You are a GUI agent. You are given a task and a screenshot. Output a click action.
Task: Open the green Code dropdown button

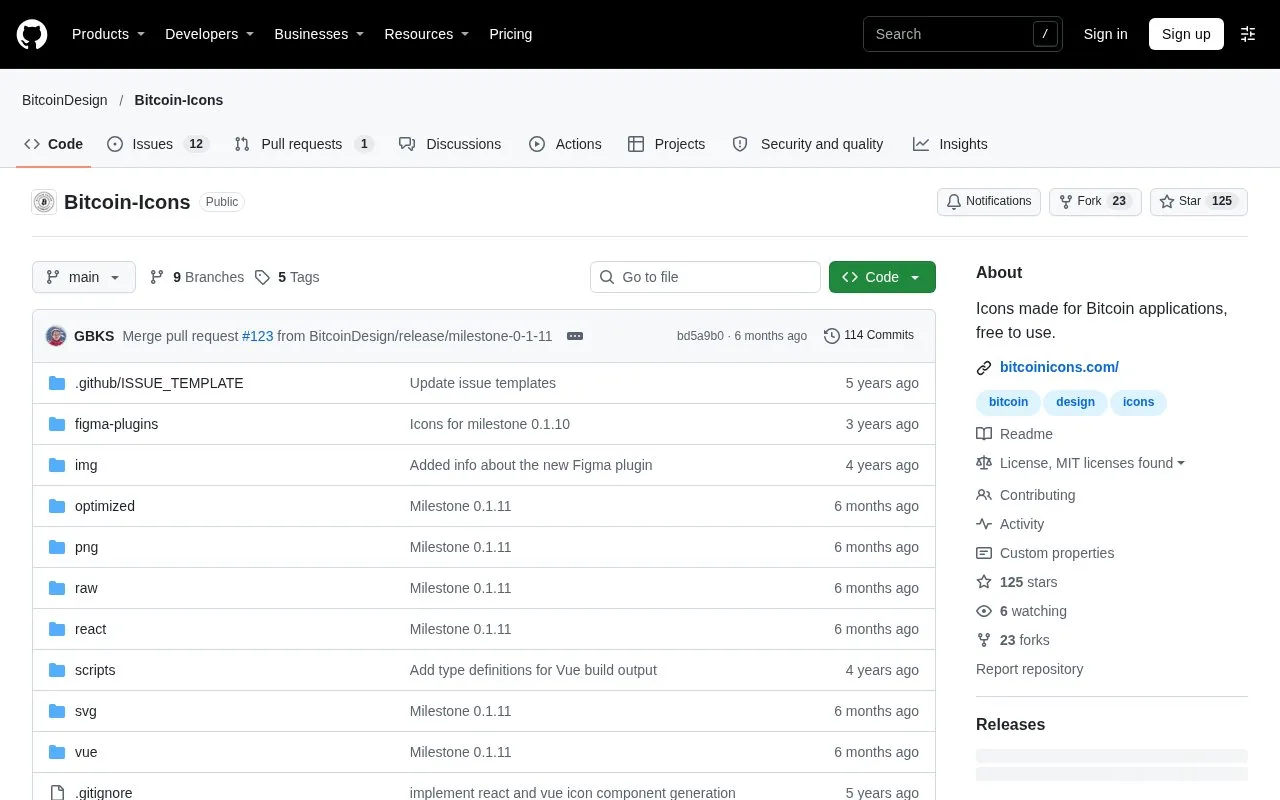point(882,277)
